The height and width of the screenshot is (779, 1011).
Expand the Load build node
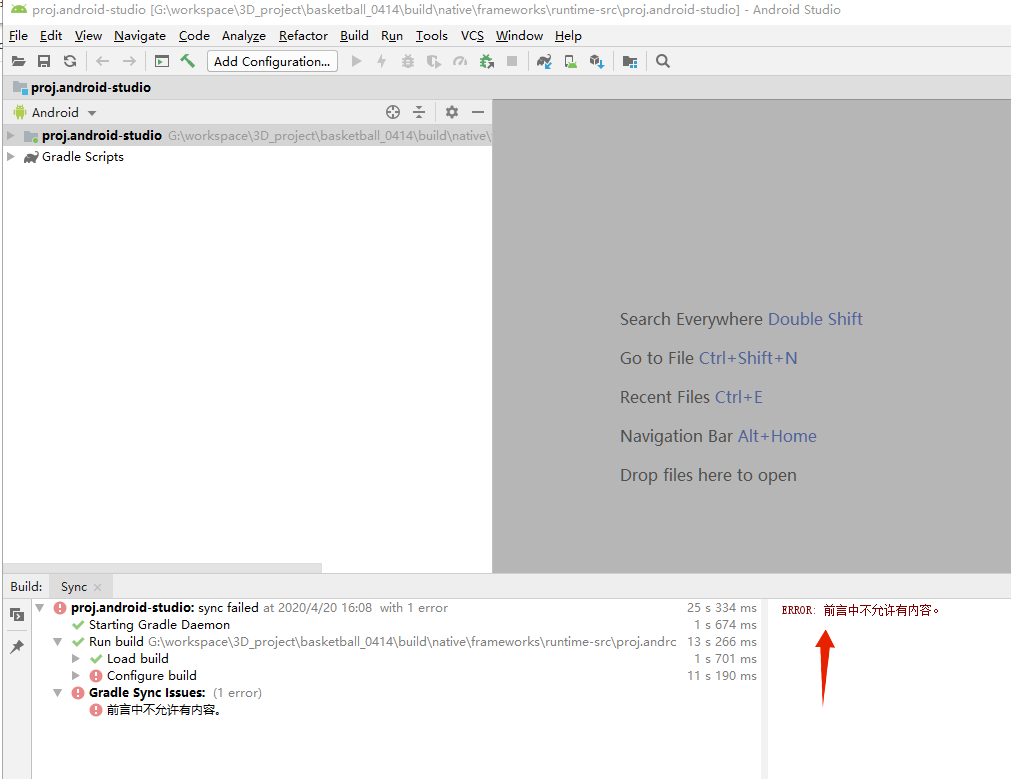(75, 658)
